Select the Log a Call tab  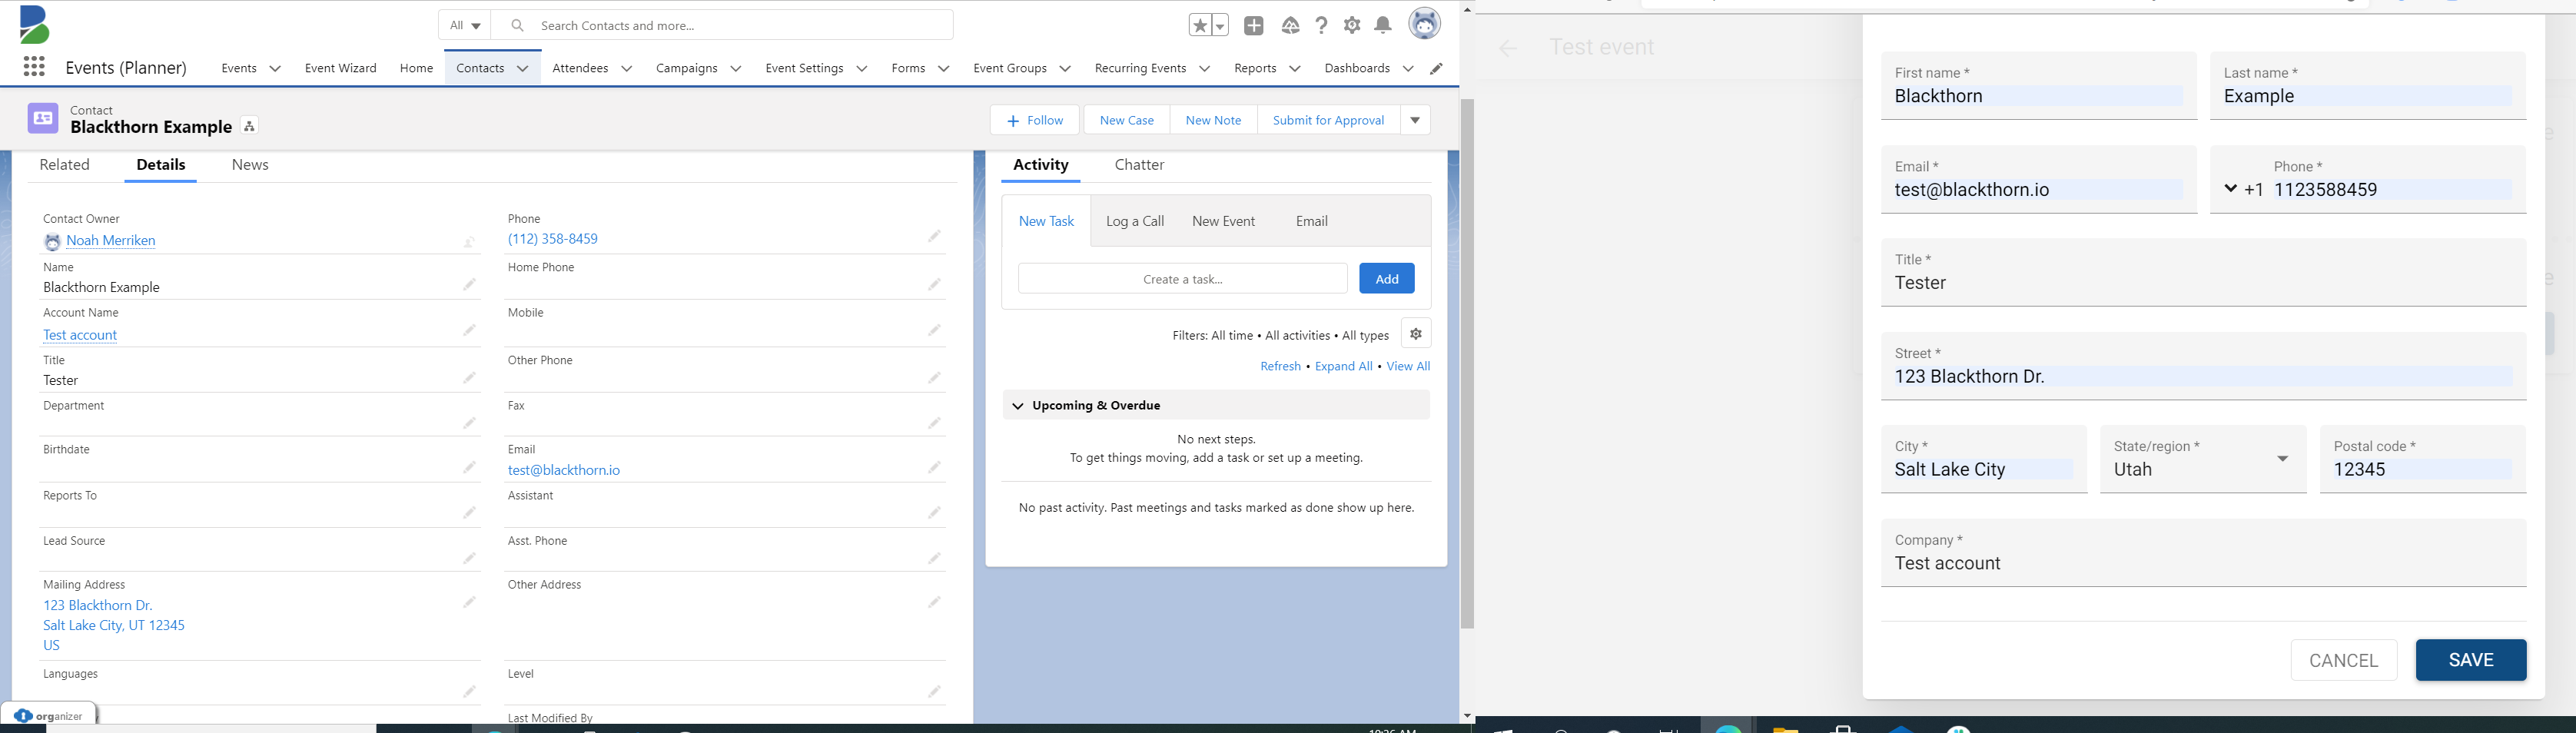point(1135,221)
